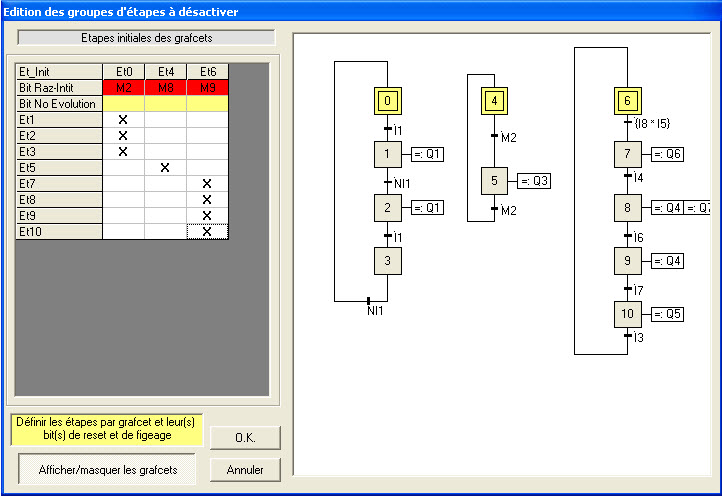This screenshot has height=497, width=722.
Task: Click the yellow No Evolution cell under Et6
Action: tap(207, 104)
